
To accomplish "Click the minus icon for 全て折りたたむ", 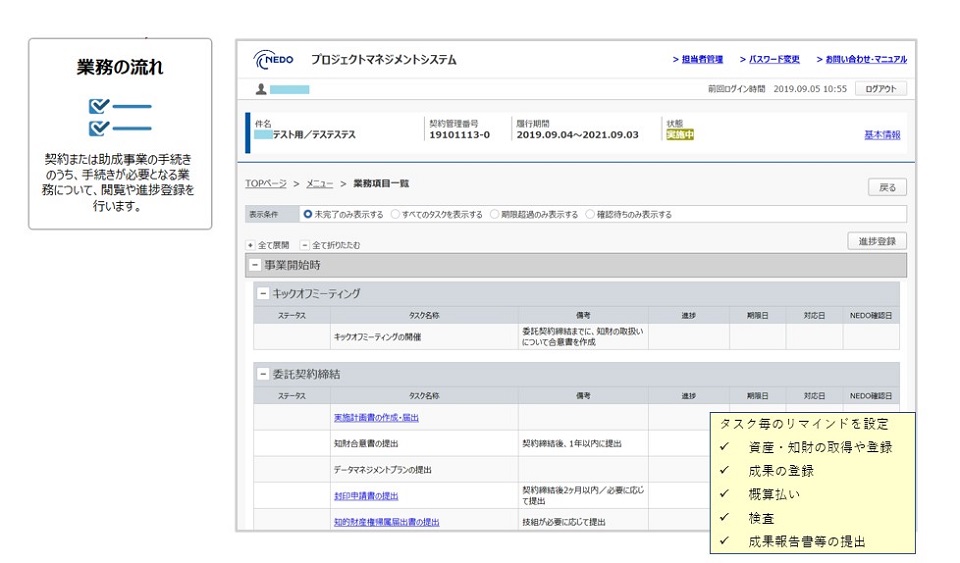I will pos(305,245).
